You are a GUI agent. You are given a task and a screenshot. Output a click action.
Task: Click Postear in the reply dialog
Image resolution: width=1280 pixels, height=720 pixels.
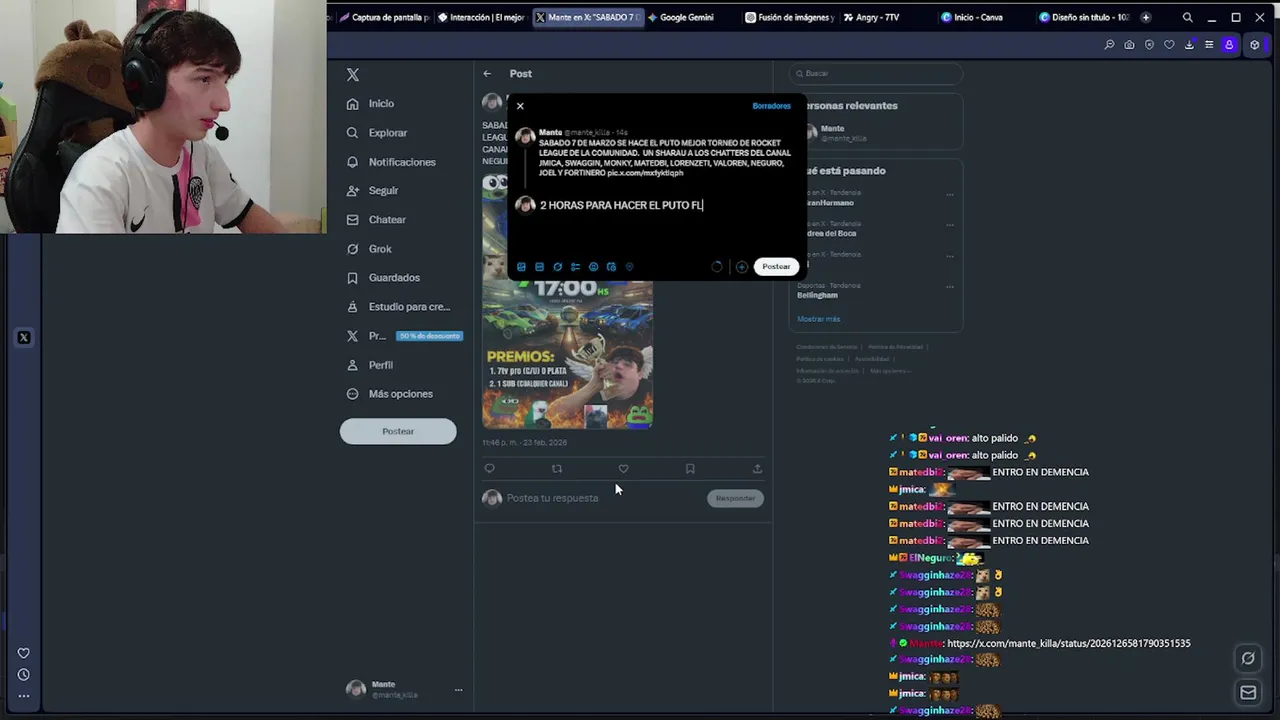pyautogui.click(x=776, y=267)
